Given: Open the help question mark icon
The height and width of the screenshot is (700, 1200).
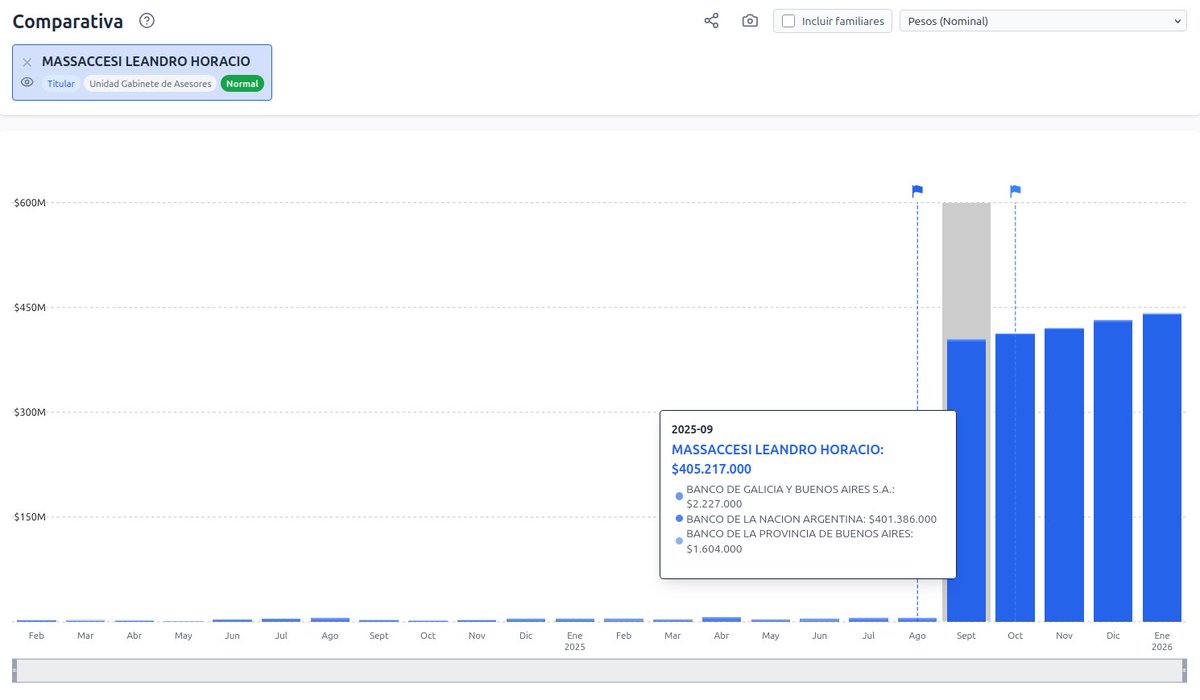Looking at the screenshot, I should click(x=147, y=20).
